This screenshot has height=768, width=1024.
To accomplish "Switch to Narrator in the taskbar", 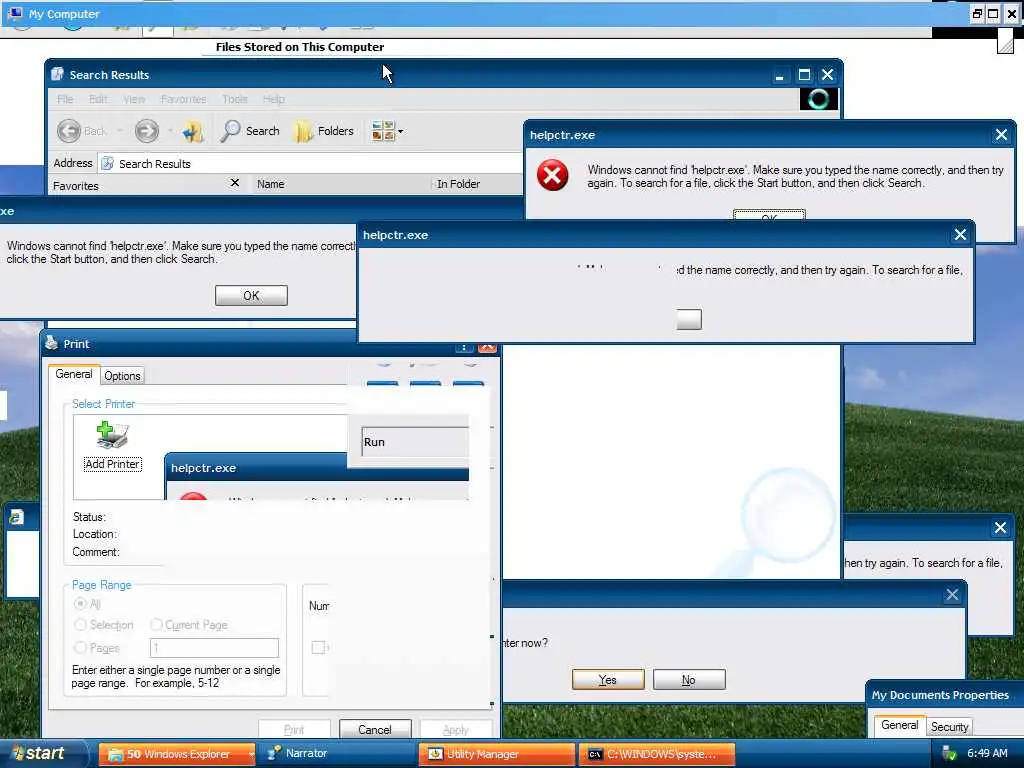I will [x=336, y=754].
